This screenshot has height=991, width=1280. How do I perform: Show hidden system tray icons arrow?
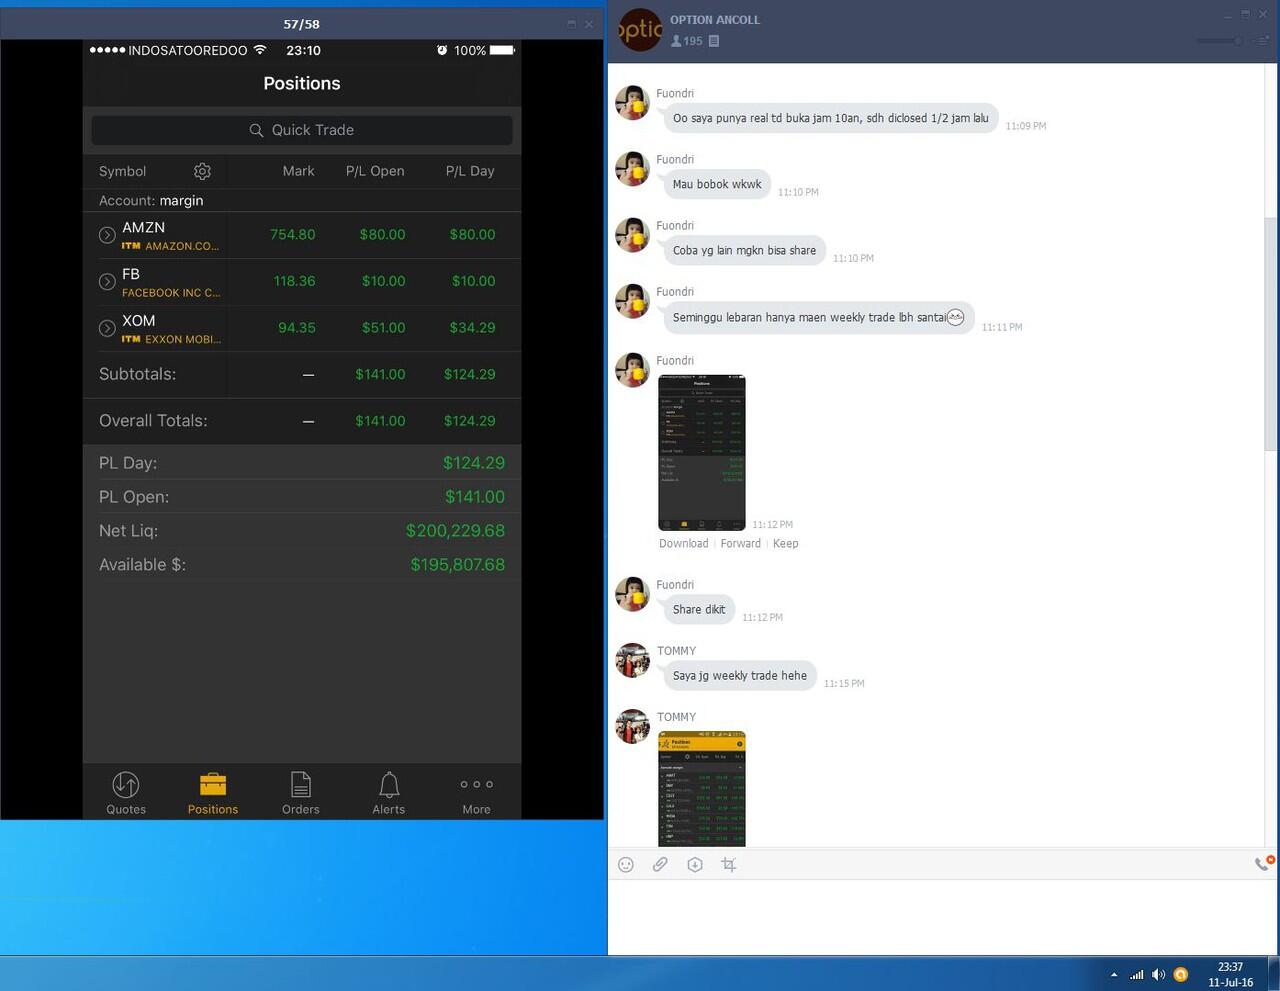click(x=1114, y=975)
